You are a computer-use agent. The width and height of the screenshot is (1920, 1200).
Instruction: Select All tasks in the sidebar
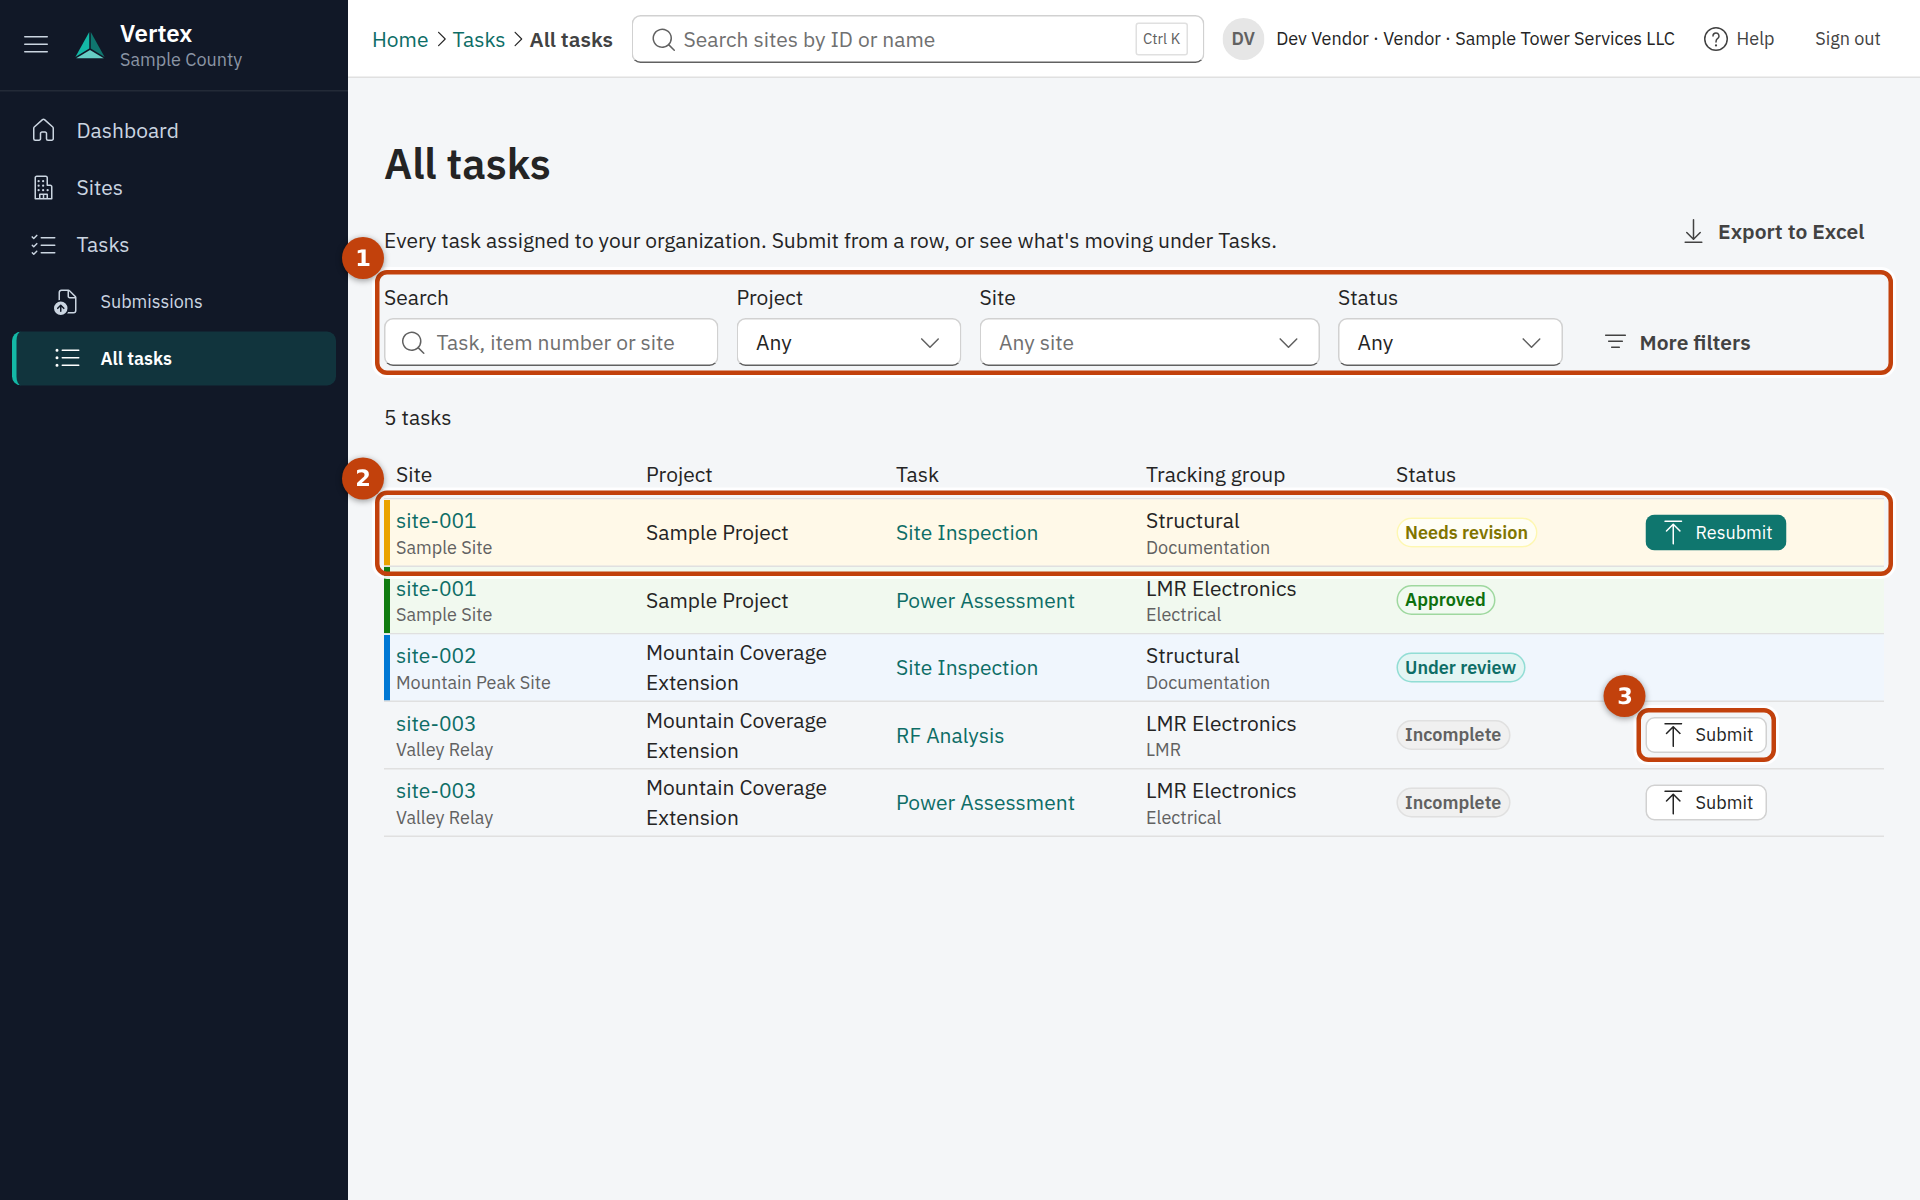click(174, 358)
